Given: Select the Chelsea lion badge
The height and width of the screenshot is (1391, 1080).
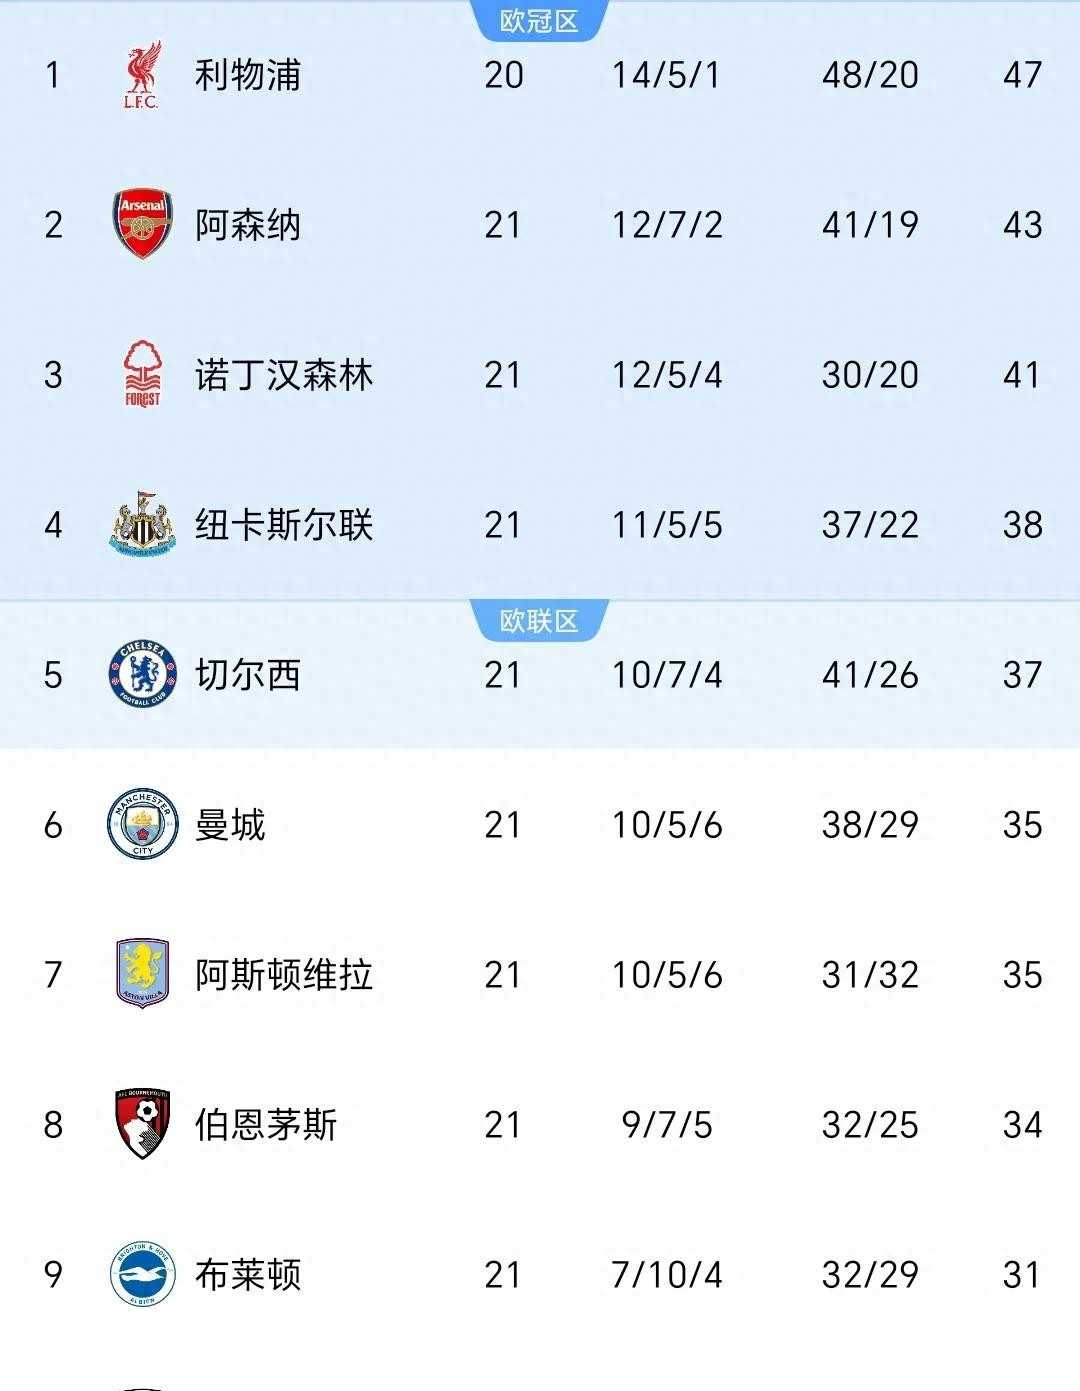Looking at the screenshot, I should [x=143, y=674].
